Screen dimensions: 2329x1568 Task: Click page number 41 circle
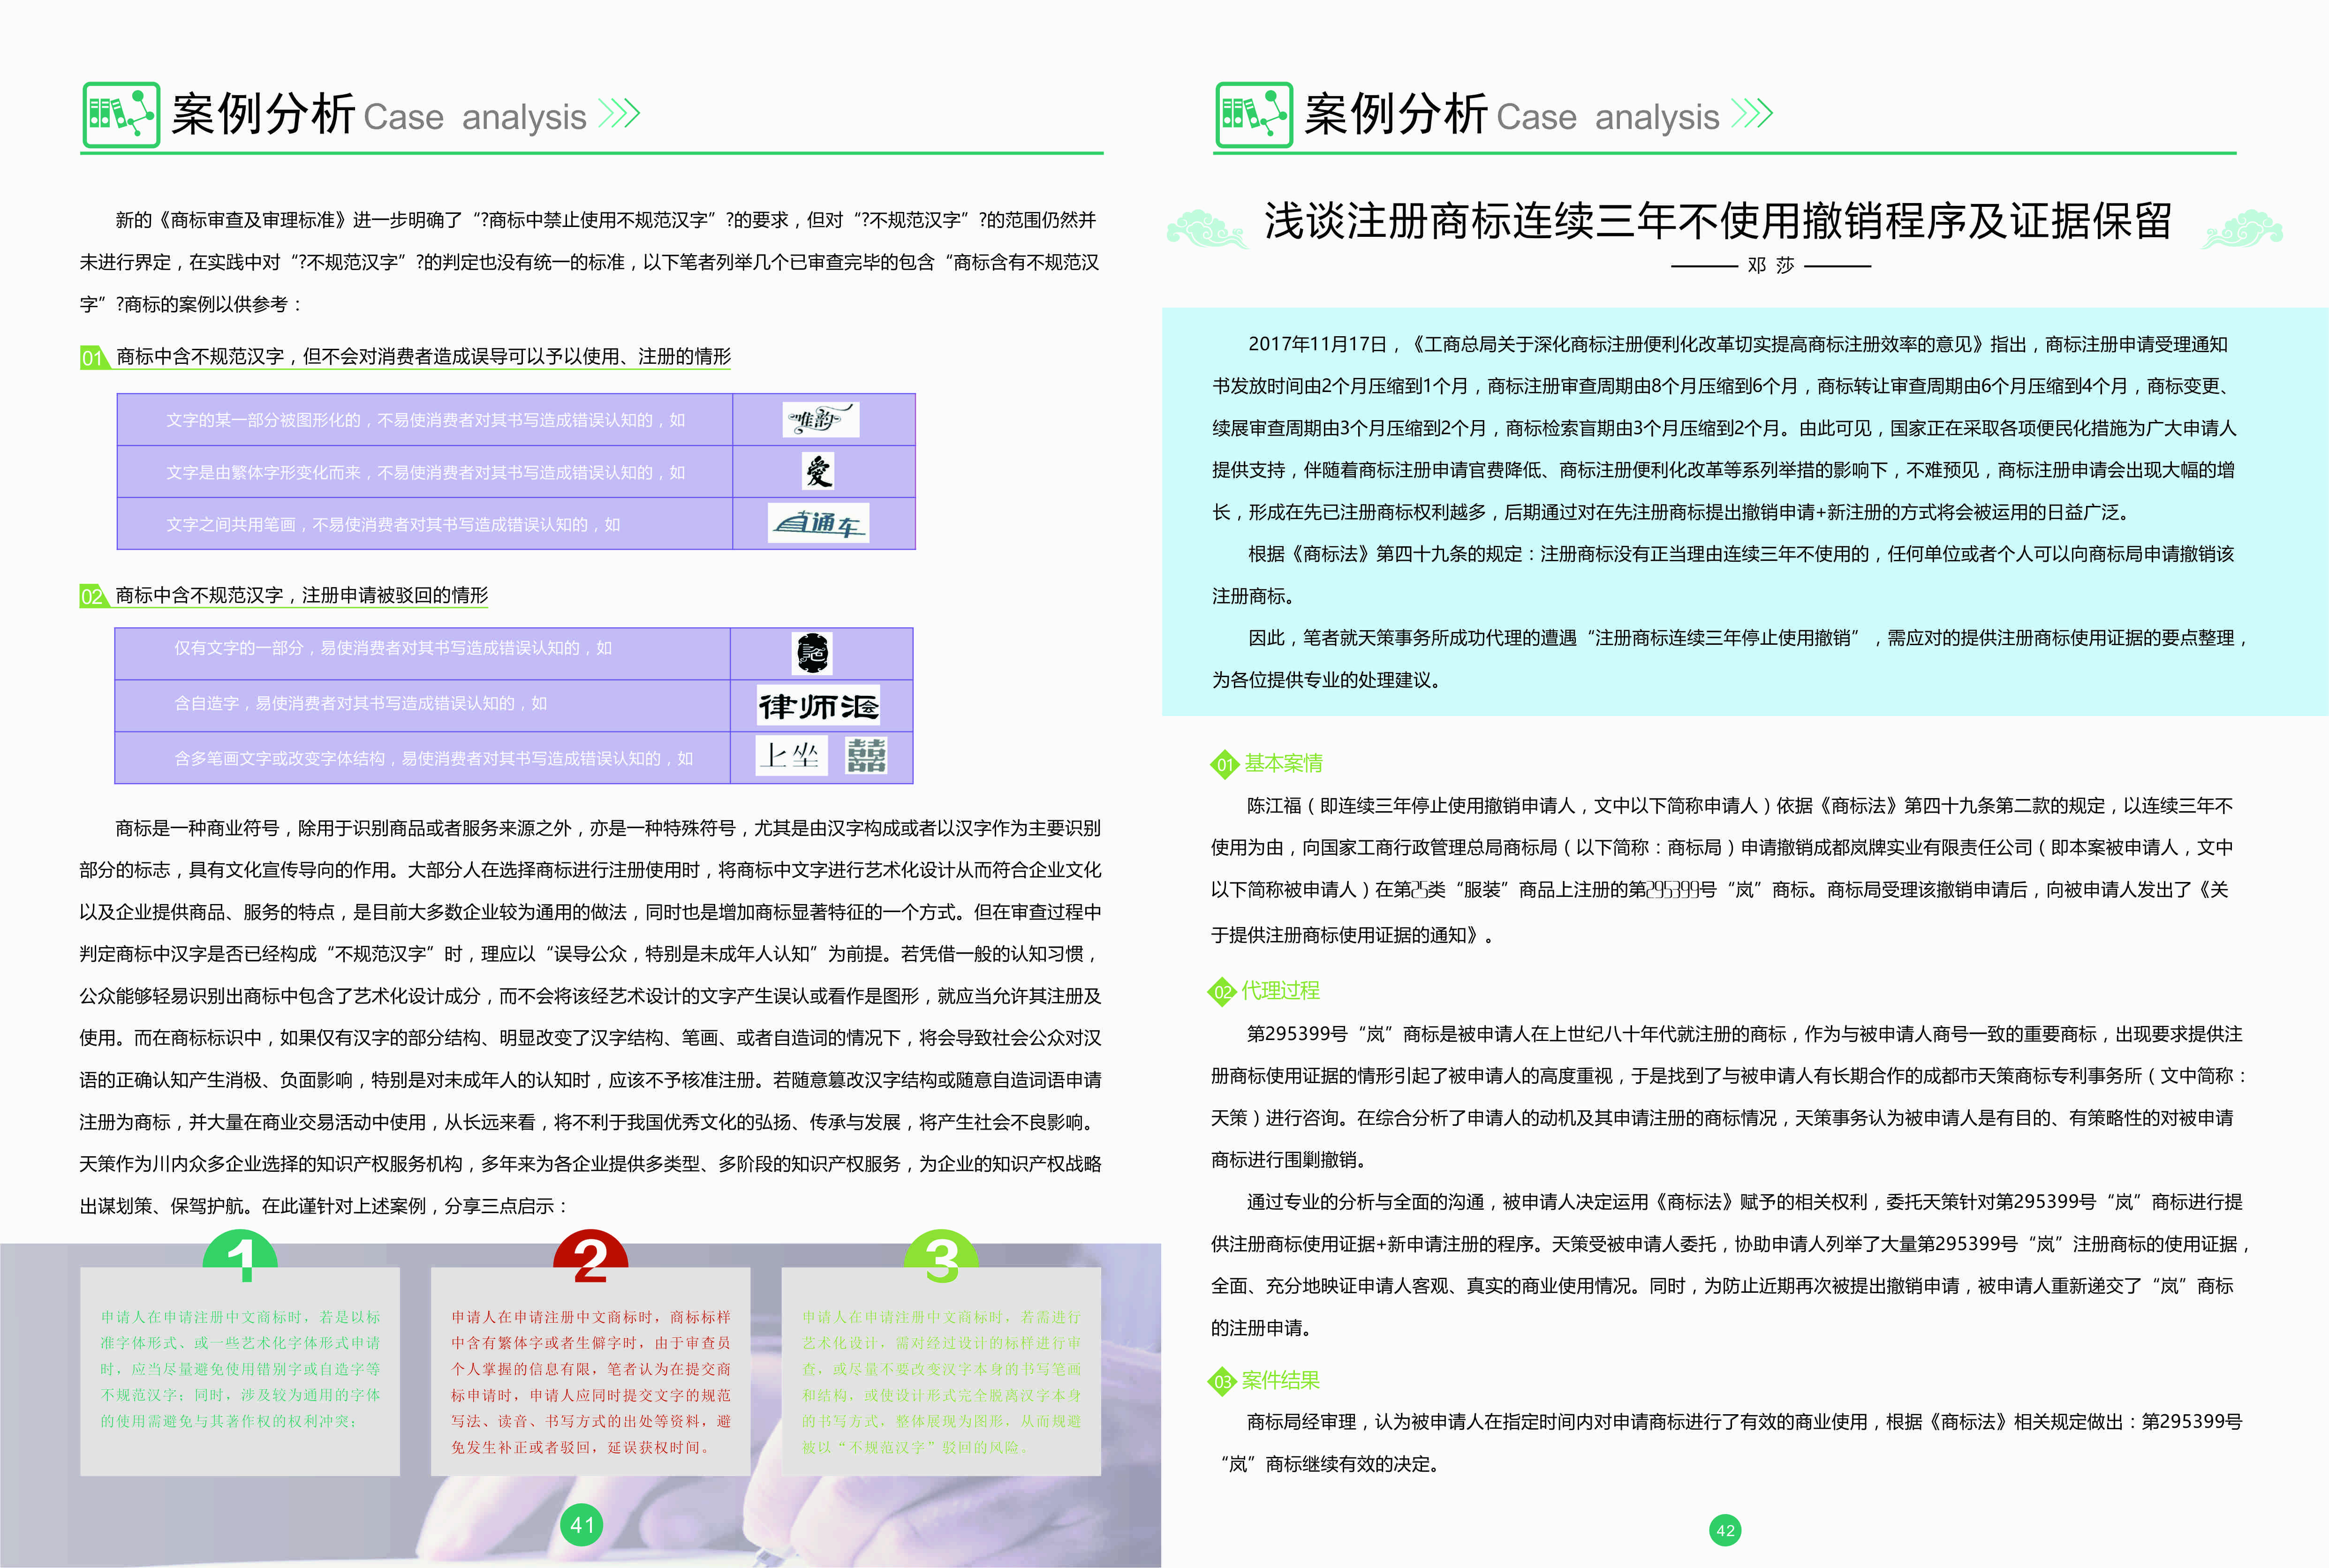582,1525
